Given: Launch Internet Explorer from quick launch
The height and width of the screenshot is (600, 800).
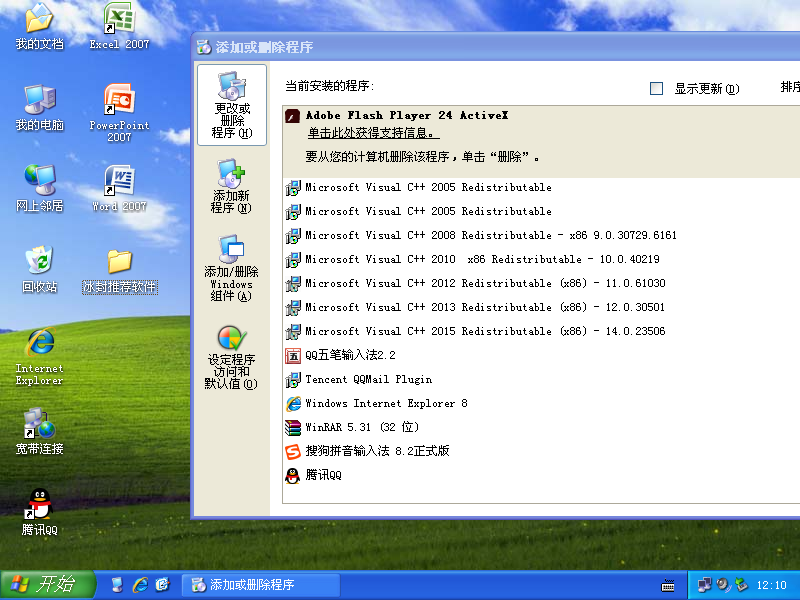Looking at the screenshot, I should point(140,585).
